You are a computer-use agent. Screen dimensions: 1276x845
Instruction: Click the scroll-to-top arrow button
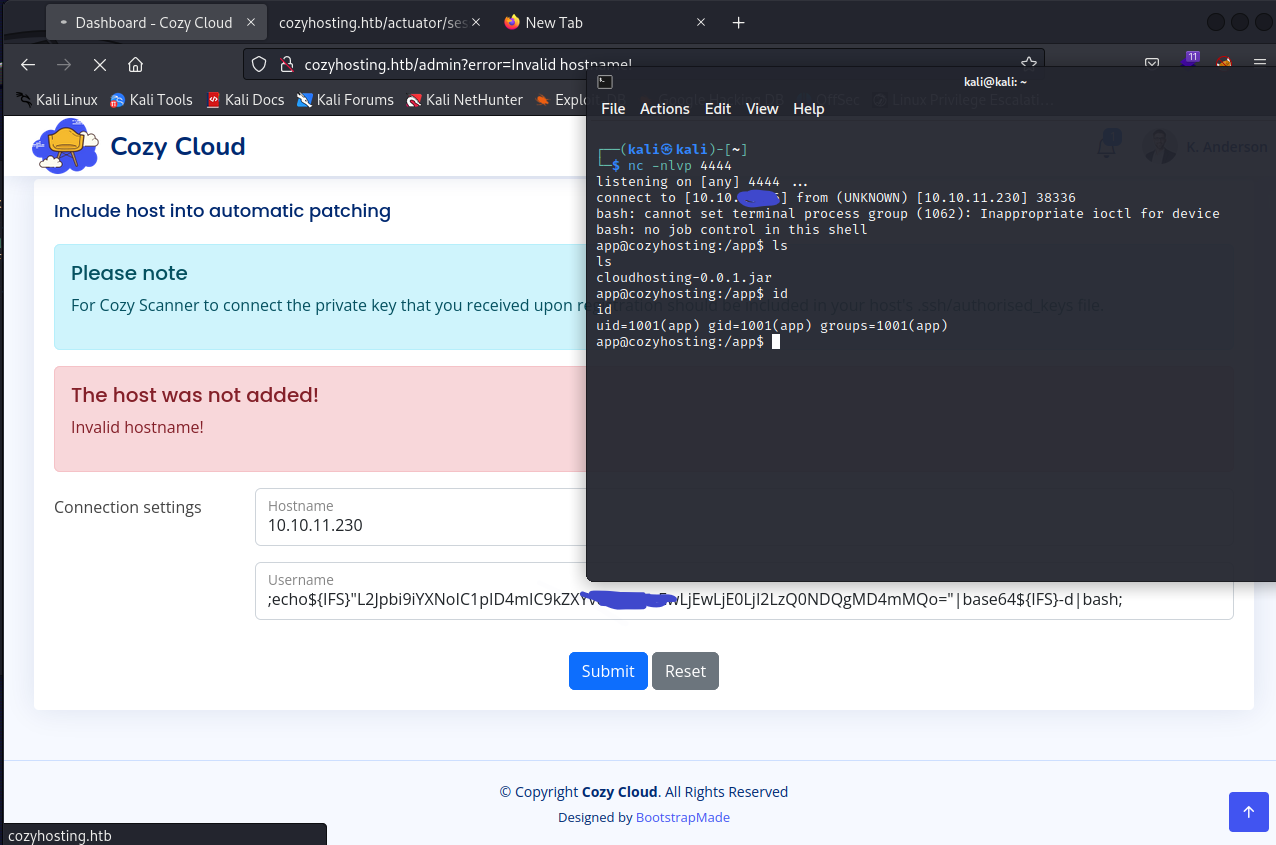point(1248,812)
